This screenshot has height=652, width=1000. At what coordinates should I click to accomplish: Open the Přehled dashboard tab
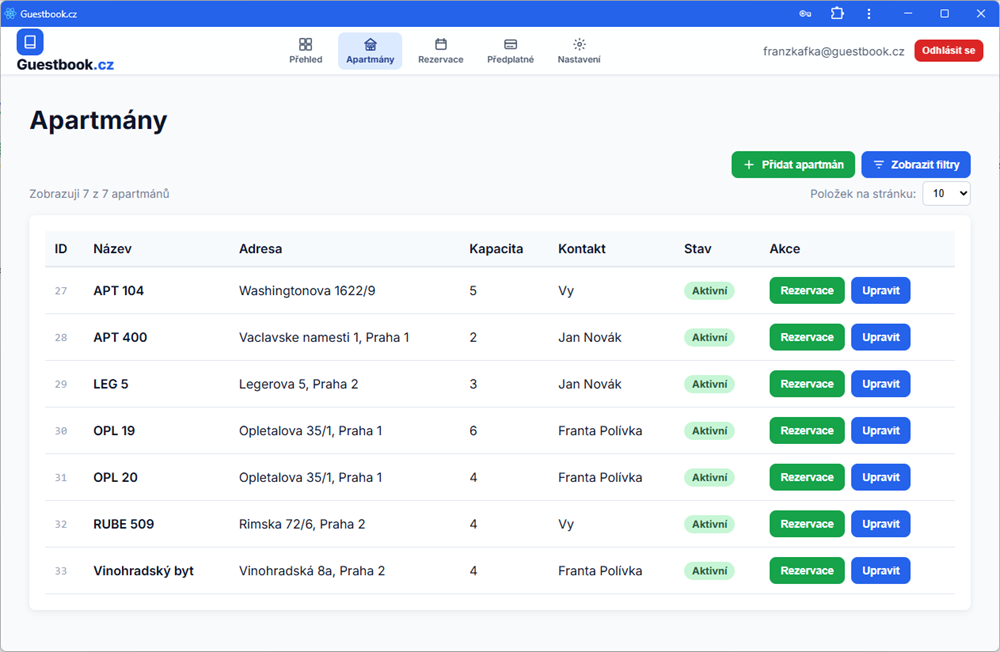(305, 51)
